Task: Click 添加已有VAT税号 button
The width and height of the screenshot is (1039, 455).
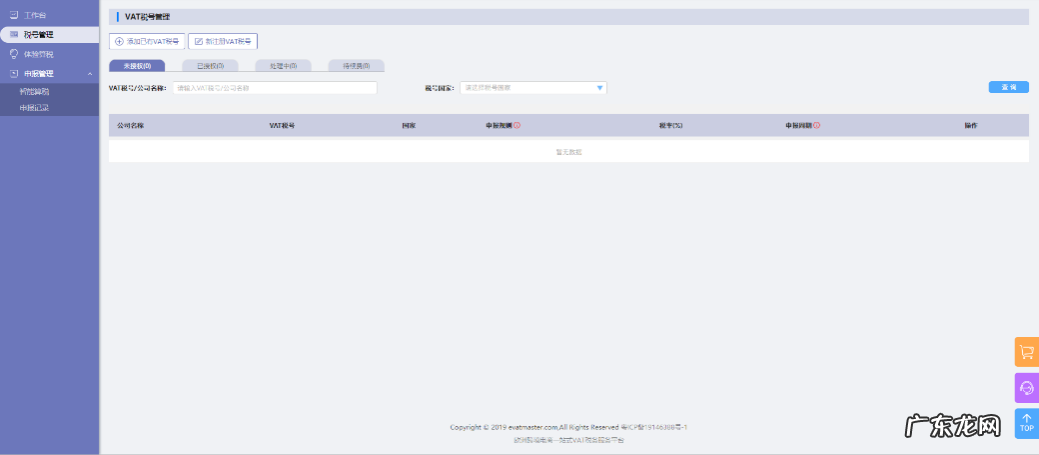Action: pyautogui.click(x=146, y=41)
